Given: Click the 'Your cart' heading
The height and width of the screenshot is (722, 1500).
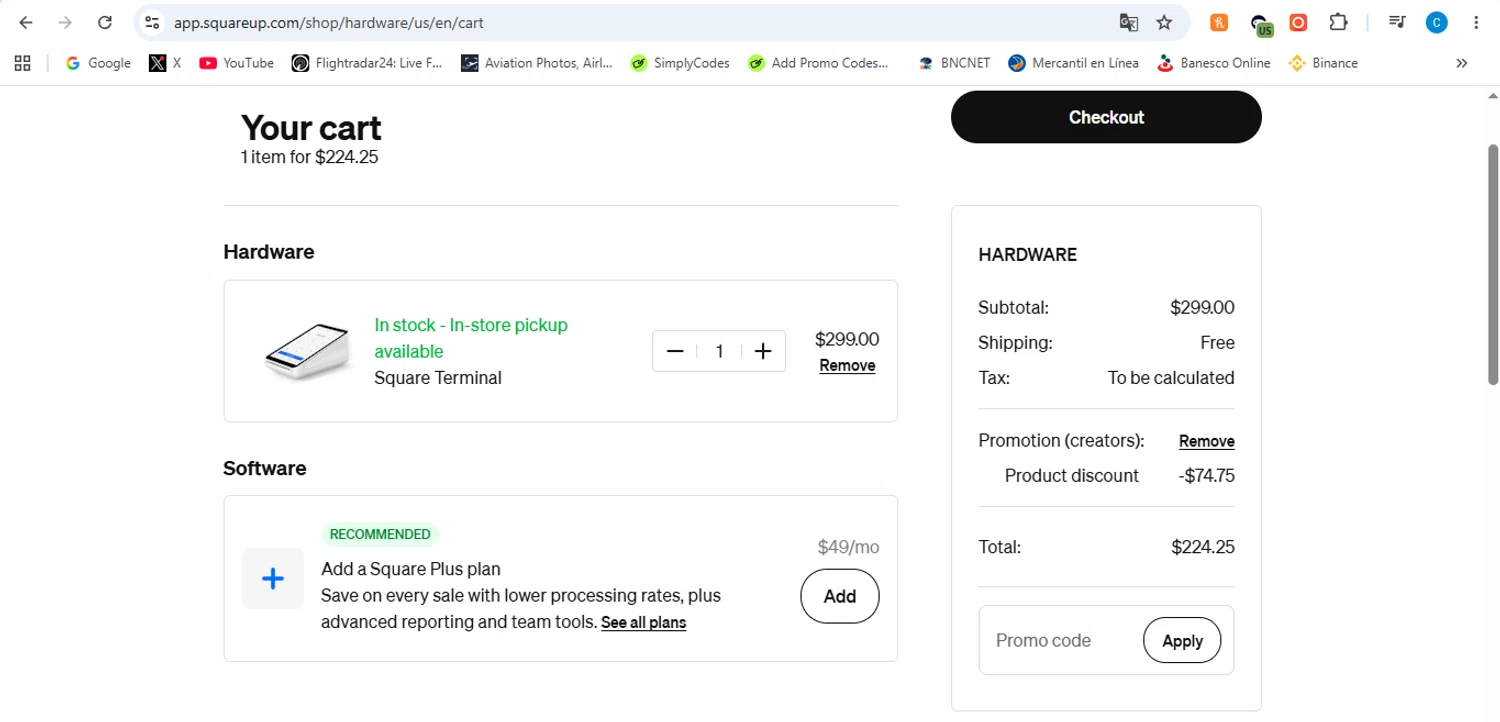Looking at the screenshot, I should 311,128.
